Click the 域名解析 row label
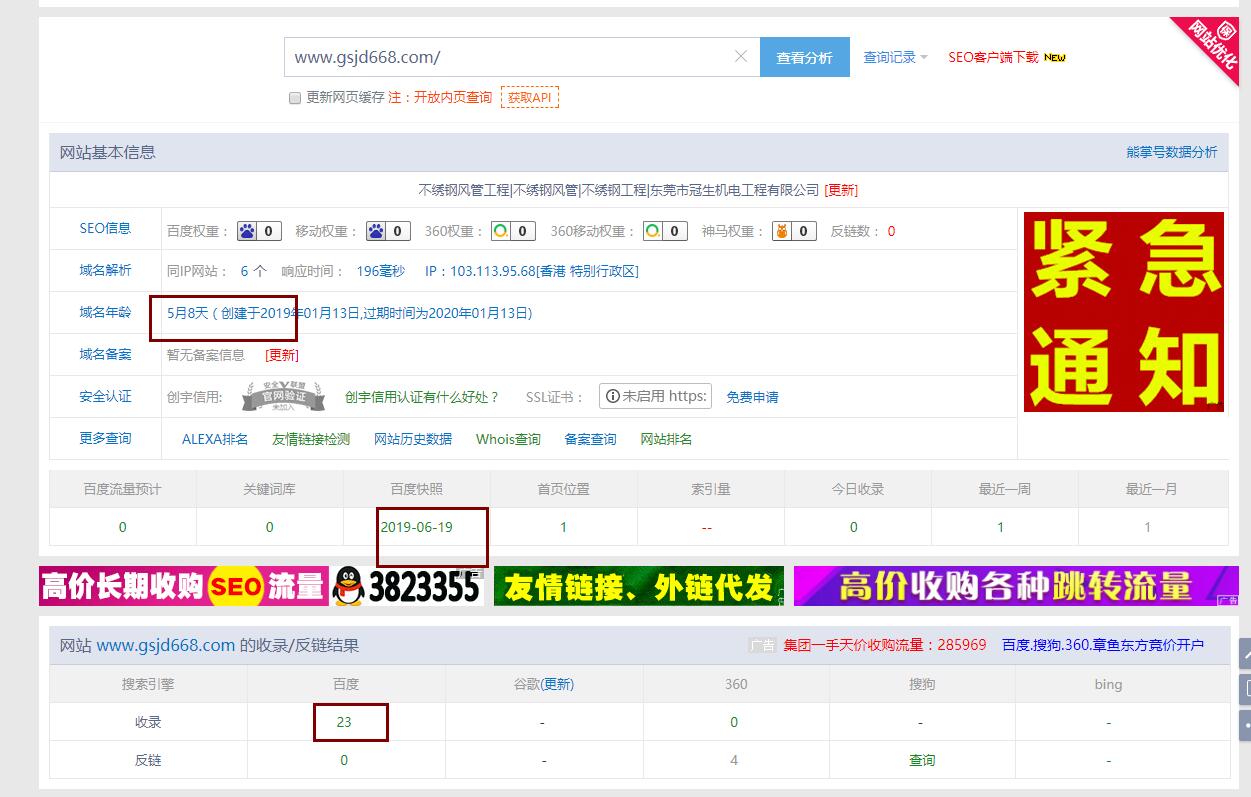Screen dimensions: 1251x797 [x=105, y=270]
